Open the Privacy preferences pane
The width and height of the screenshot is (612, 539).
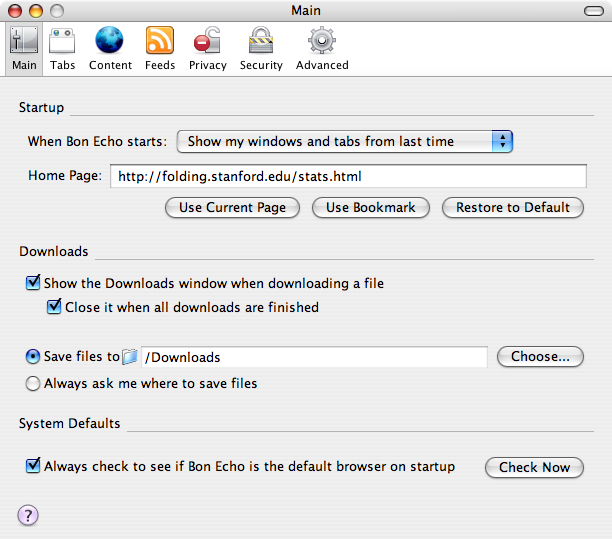(x=208, y=49)
